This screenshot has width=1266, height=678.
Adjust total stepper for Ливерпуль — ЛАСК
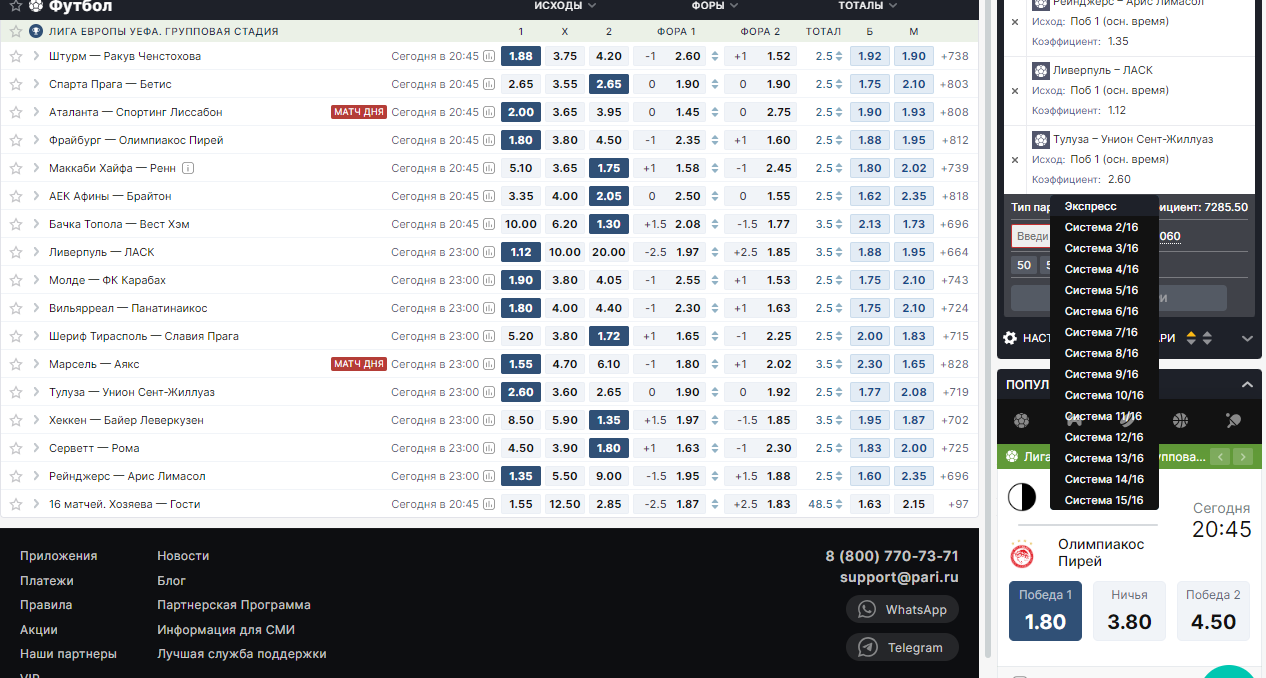coord(839,252)
